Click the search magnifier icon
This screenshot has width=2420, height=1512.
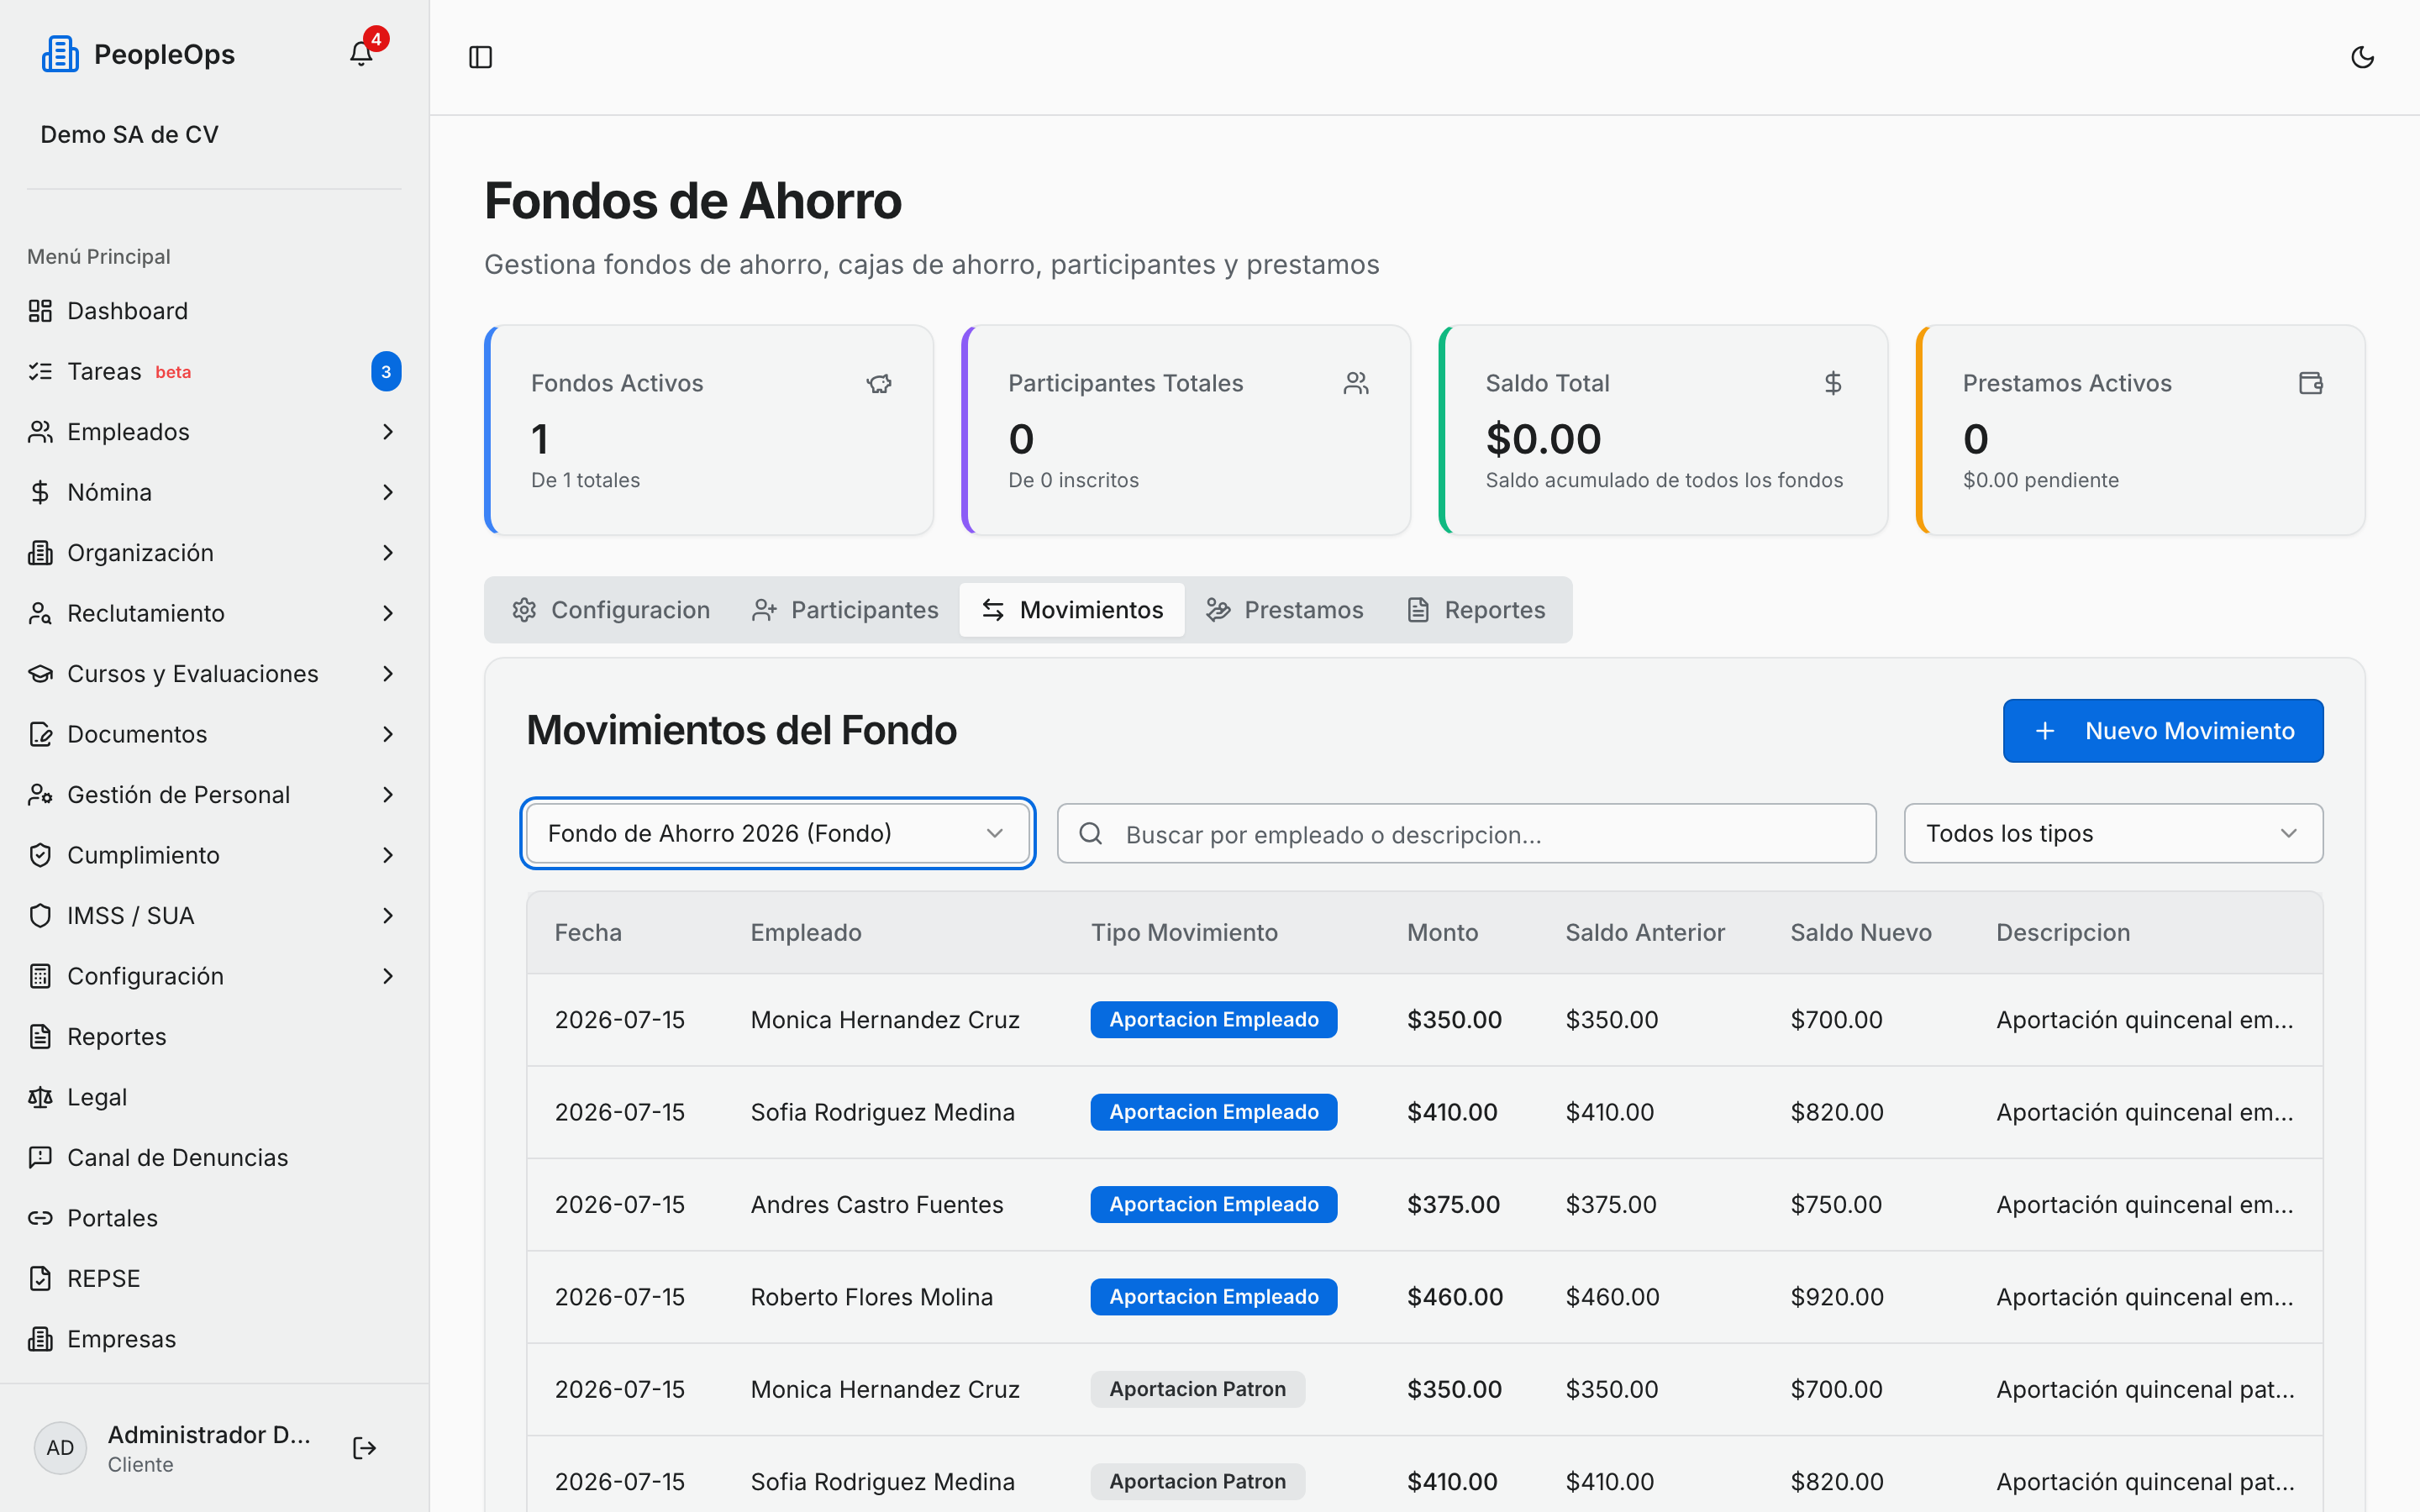(1091, 833)
